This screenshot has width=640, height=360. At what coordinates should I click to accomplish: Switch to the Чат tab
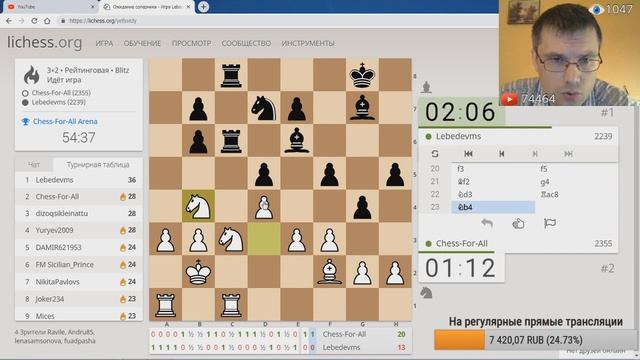[x=34, y=164]
